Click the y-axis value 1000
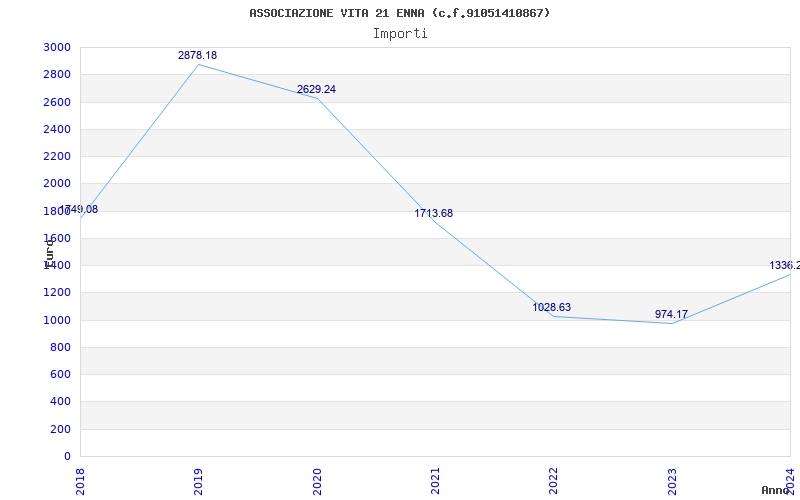 (57, 320)
